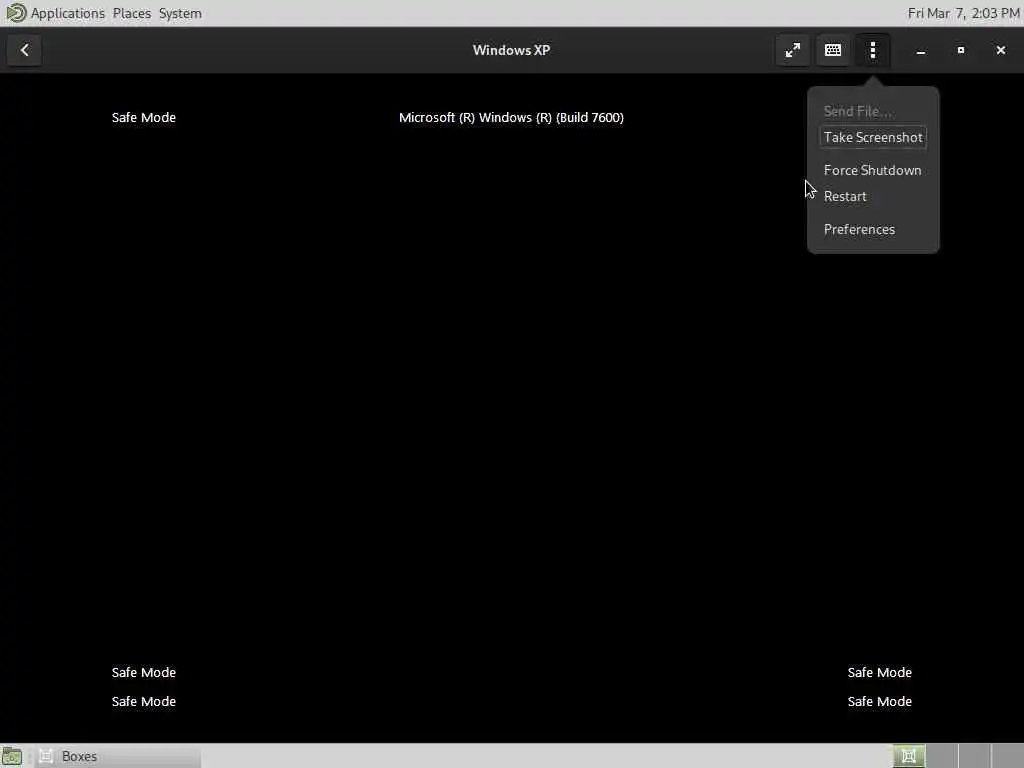Close the three-dot actions menu button
1024x768 pixels.
(873, 50)
